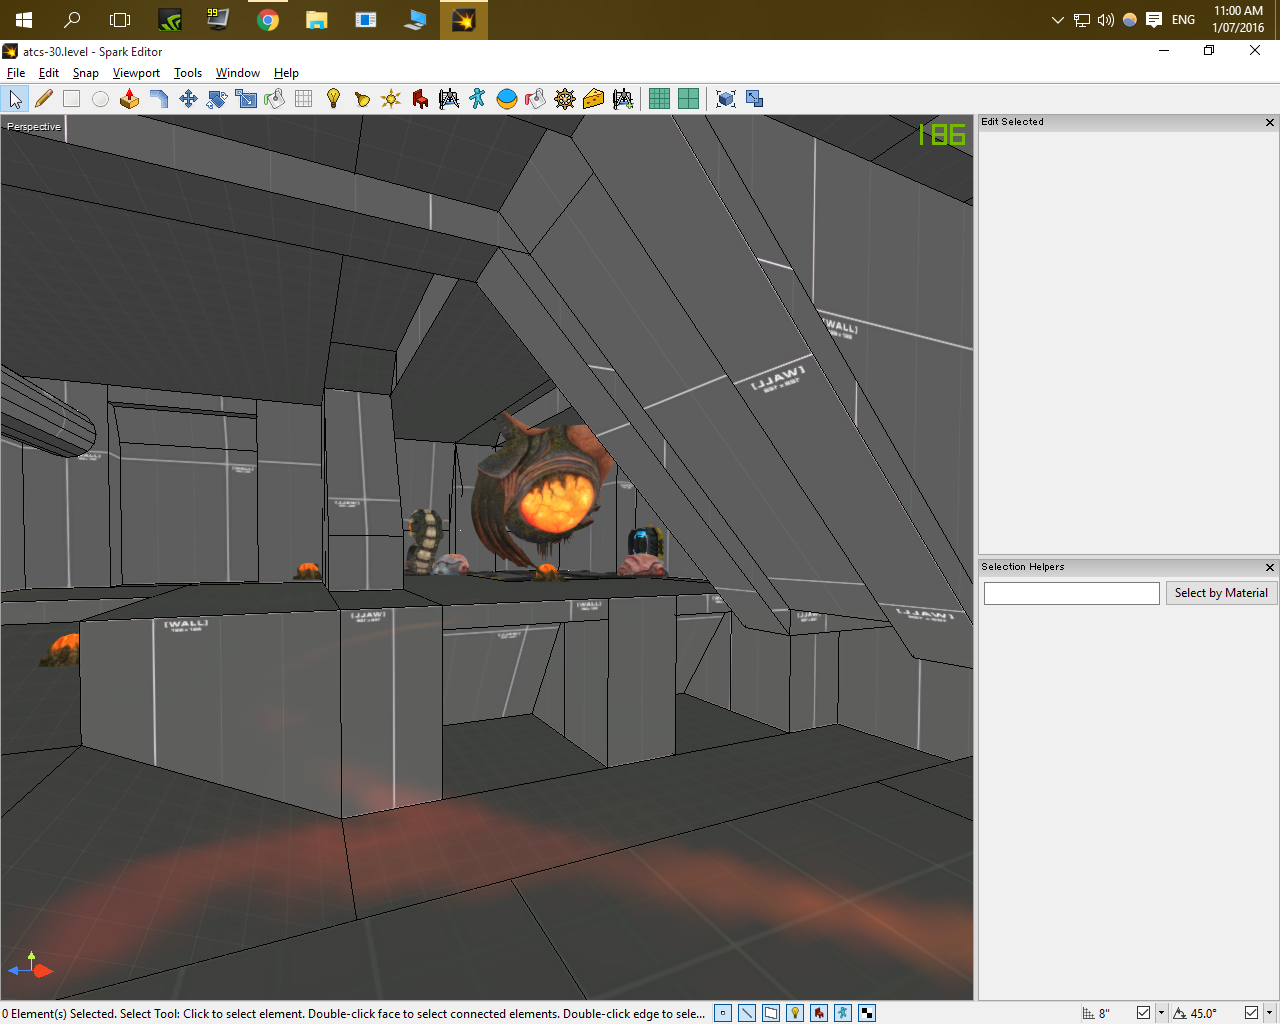1280x1024 pixels.
Task: Click the Select by Material button
Action: 1221,593
